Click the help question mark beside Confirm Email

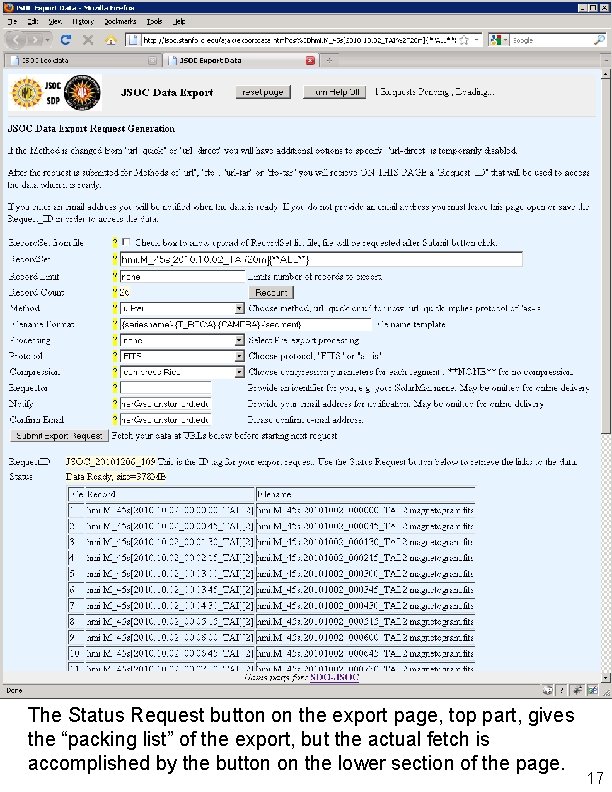point(115,419)
